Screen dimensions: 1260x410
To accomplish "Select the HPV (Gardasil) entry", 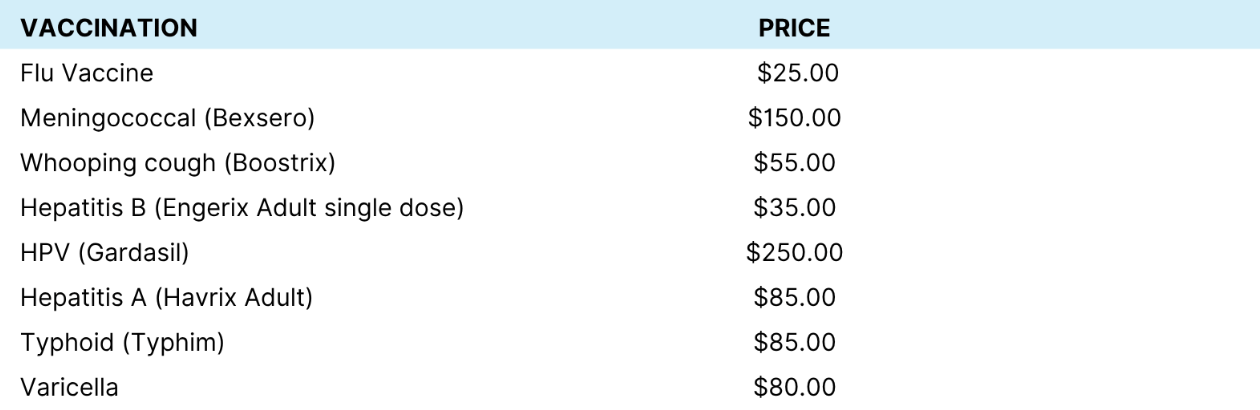I will 105,253.
